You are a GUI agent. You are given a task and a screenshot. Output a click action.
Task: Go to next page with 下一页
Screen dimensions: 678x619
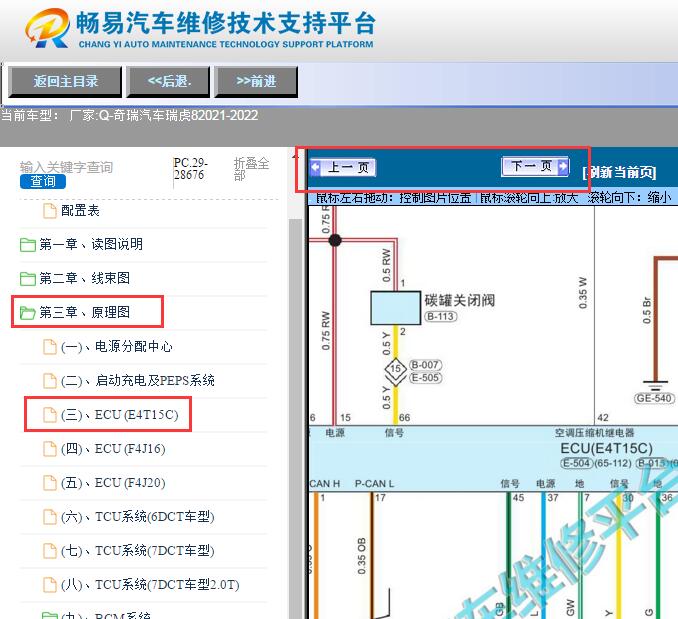coord(535,166)
